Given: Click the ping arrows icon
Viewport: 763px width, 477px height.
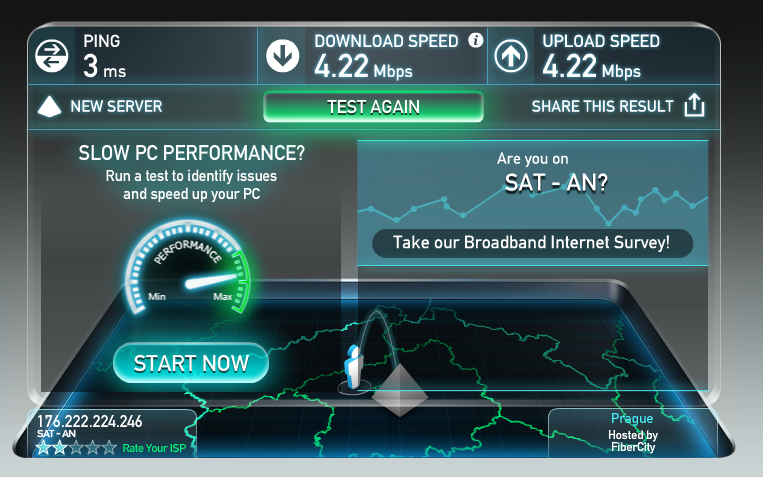Looking at the screenshot, I should point(52,56).
